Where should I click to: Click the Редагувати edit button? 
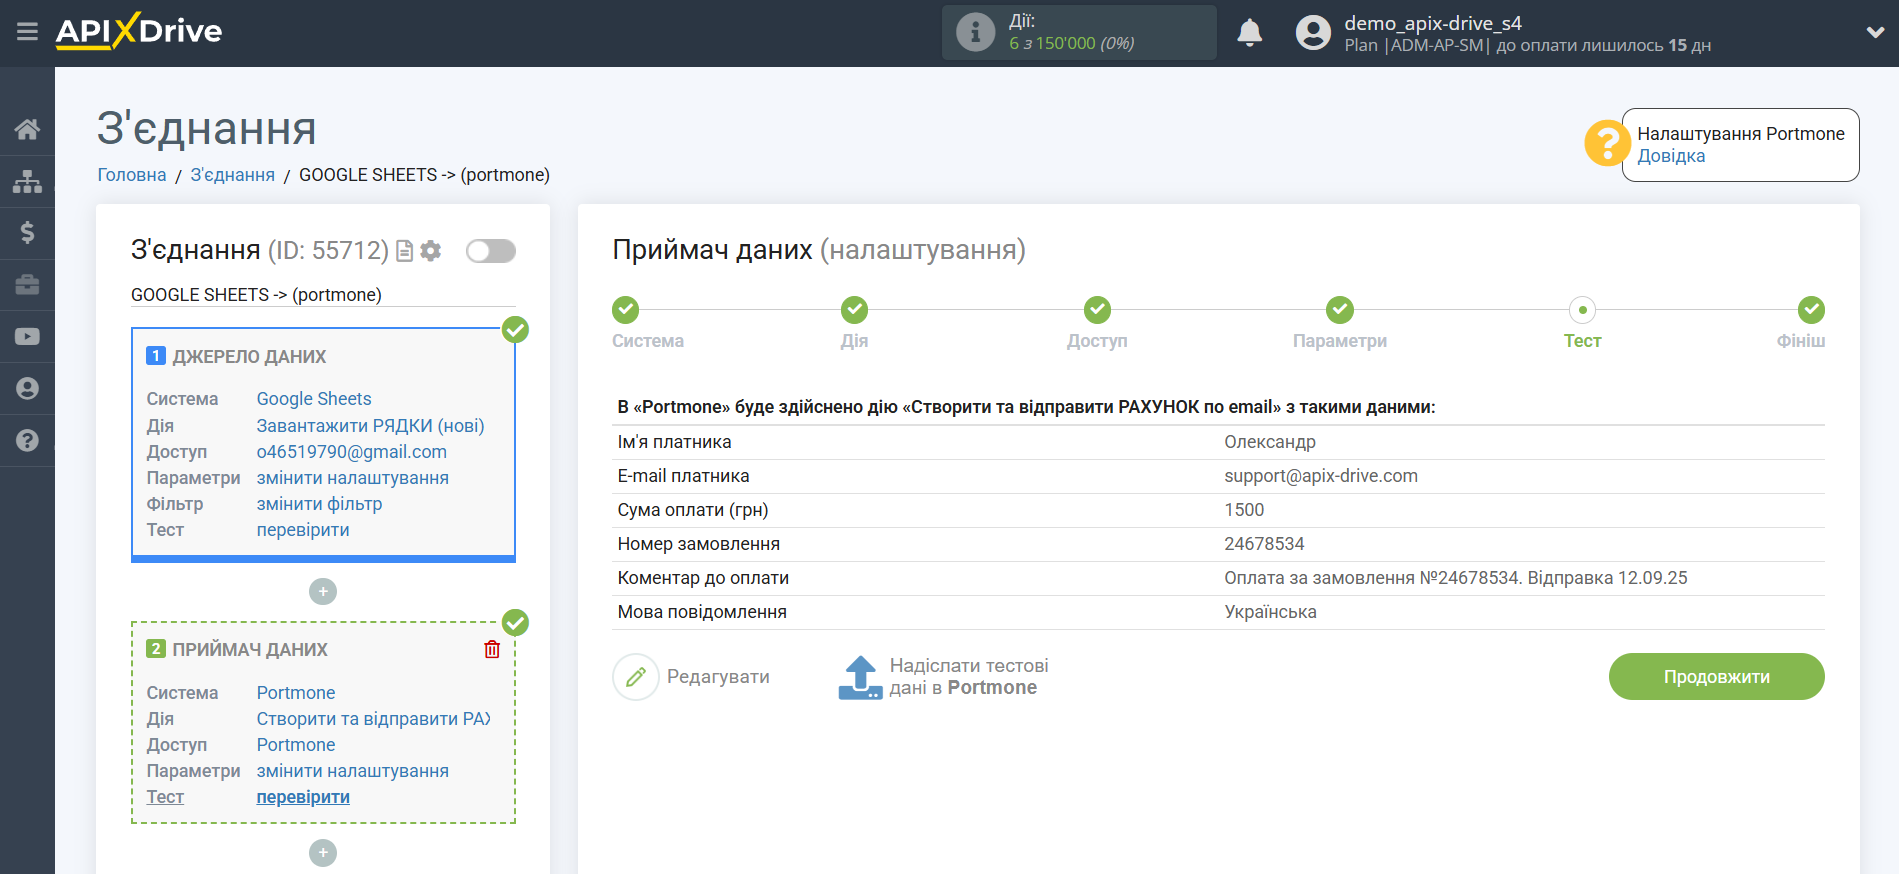[x=692, y=677]
